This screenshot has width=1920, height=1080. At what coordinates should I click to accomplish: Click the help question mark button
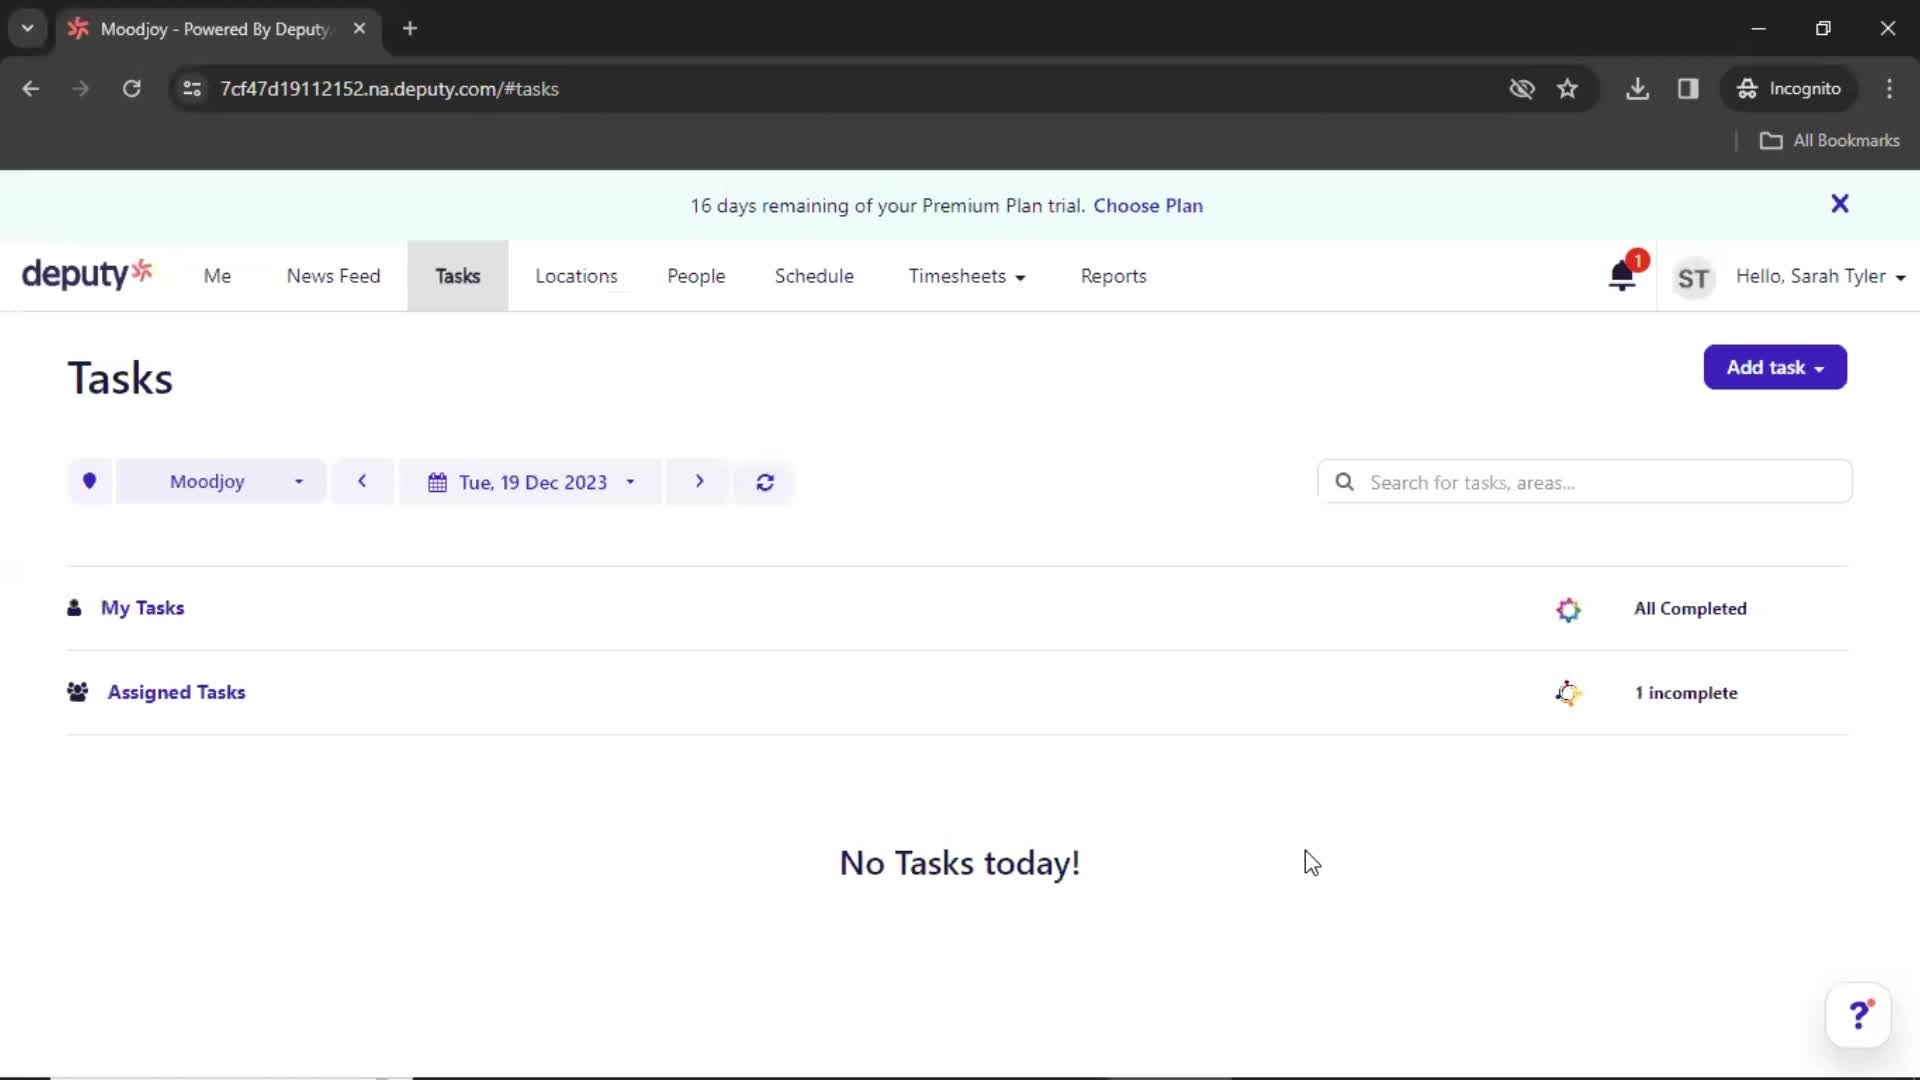(1861, 1014)
